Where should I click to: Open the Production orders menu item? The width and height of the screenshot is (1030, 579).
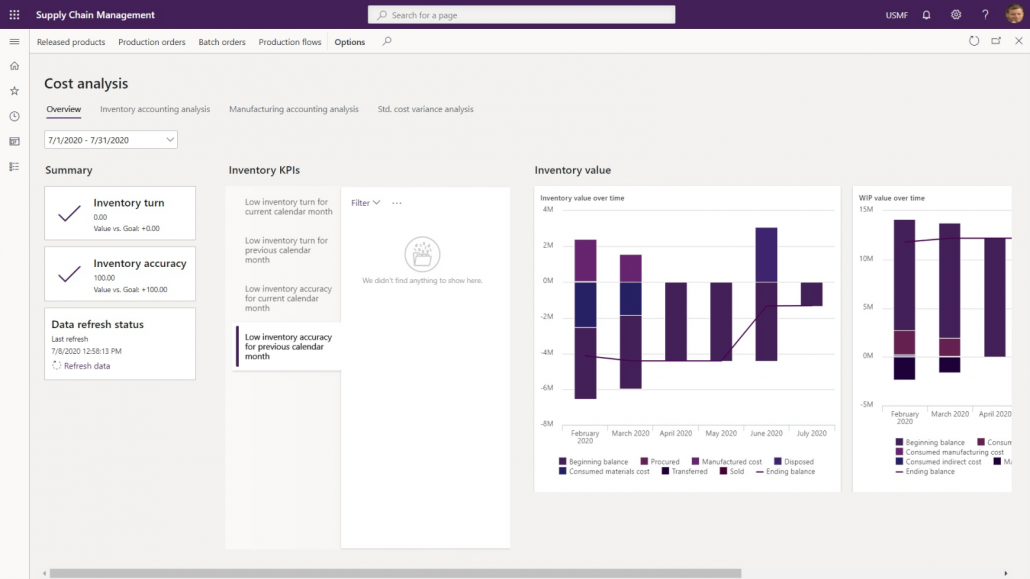(x=152, y=42)
